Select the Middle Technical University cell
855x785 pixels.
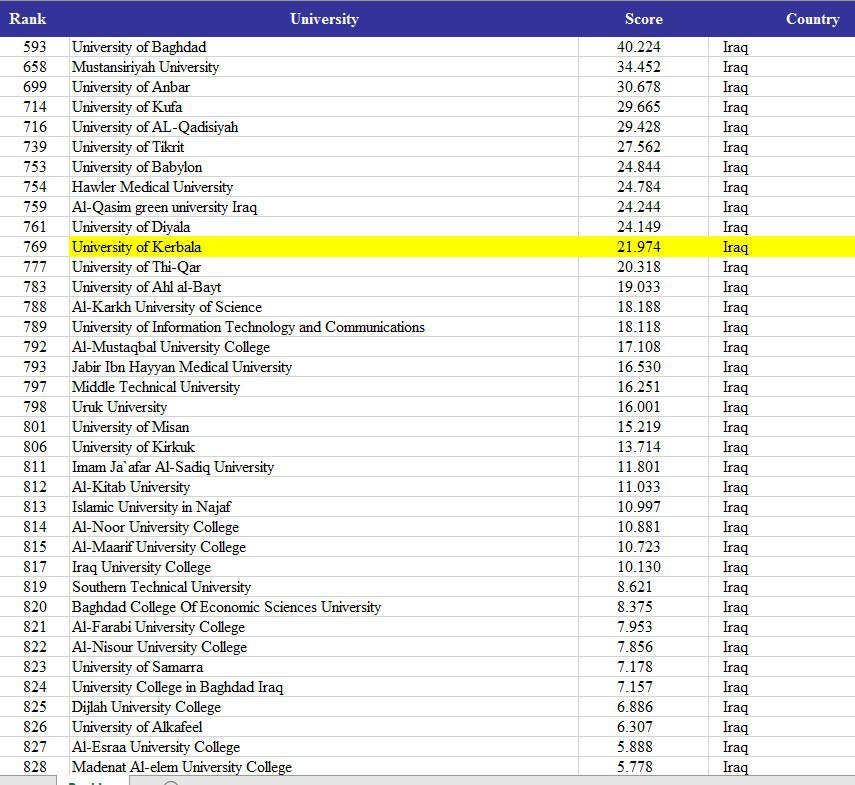[324, 387]
